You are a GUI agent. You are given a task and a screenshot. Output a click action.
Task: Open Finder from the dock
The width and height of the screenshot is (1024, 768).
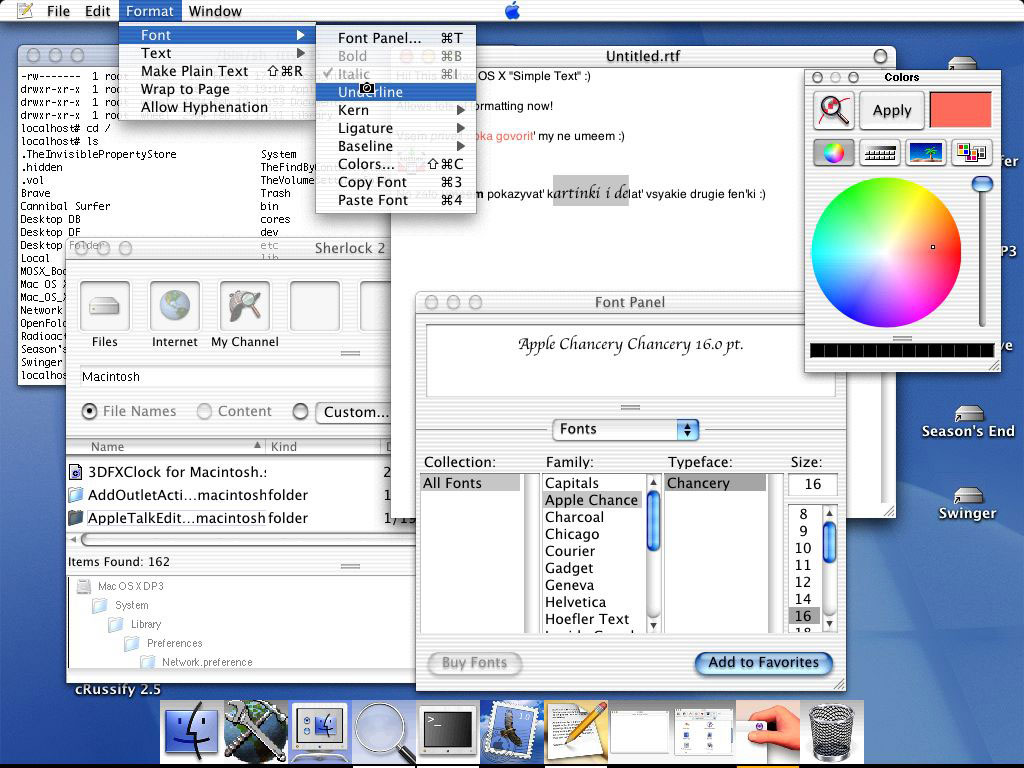click(191, 731)
